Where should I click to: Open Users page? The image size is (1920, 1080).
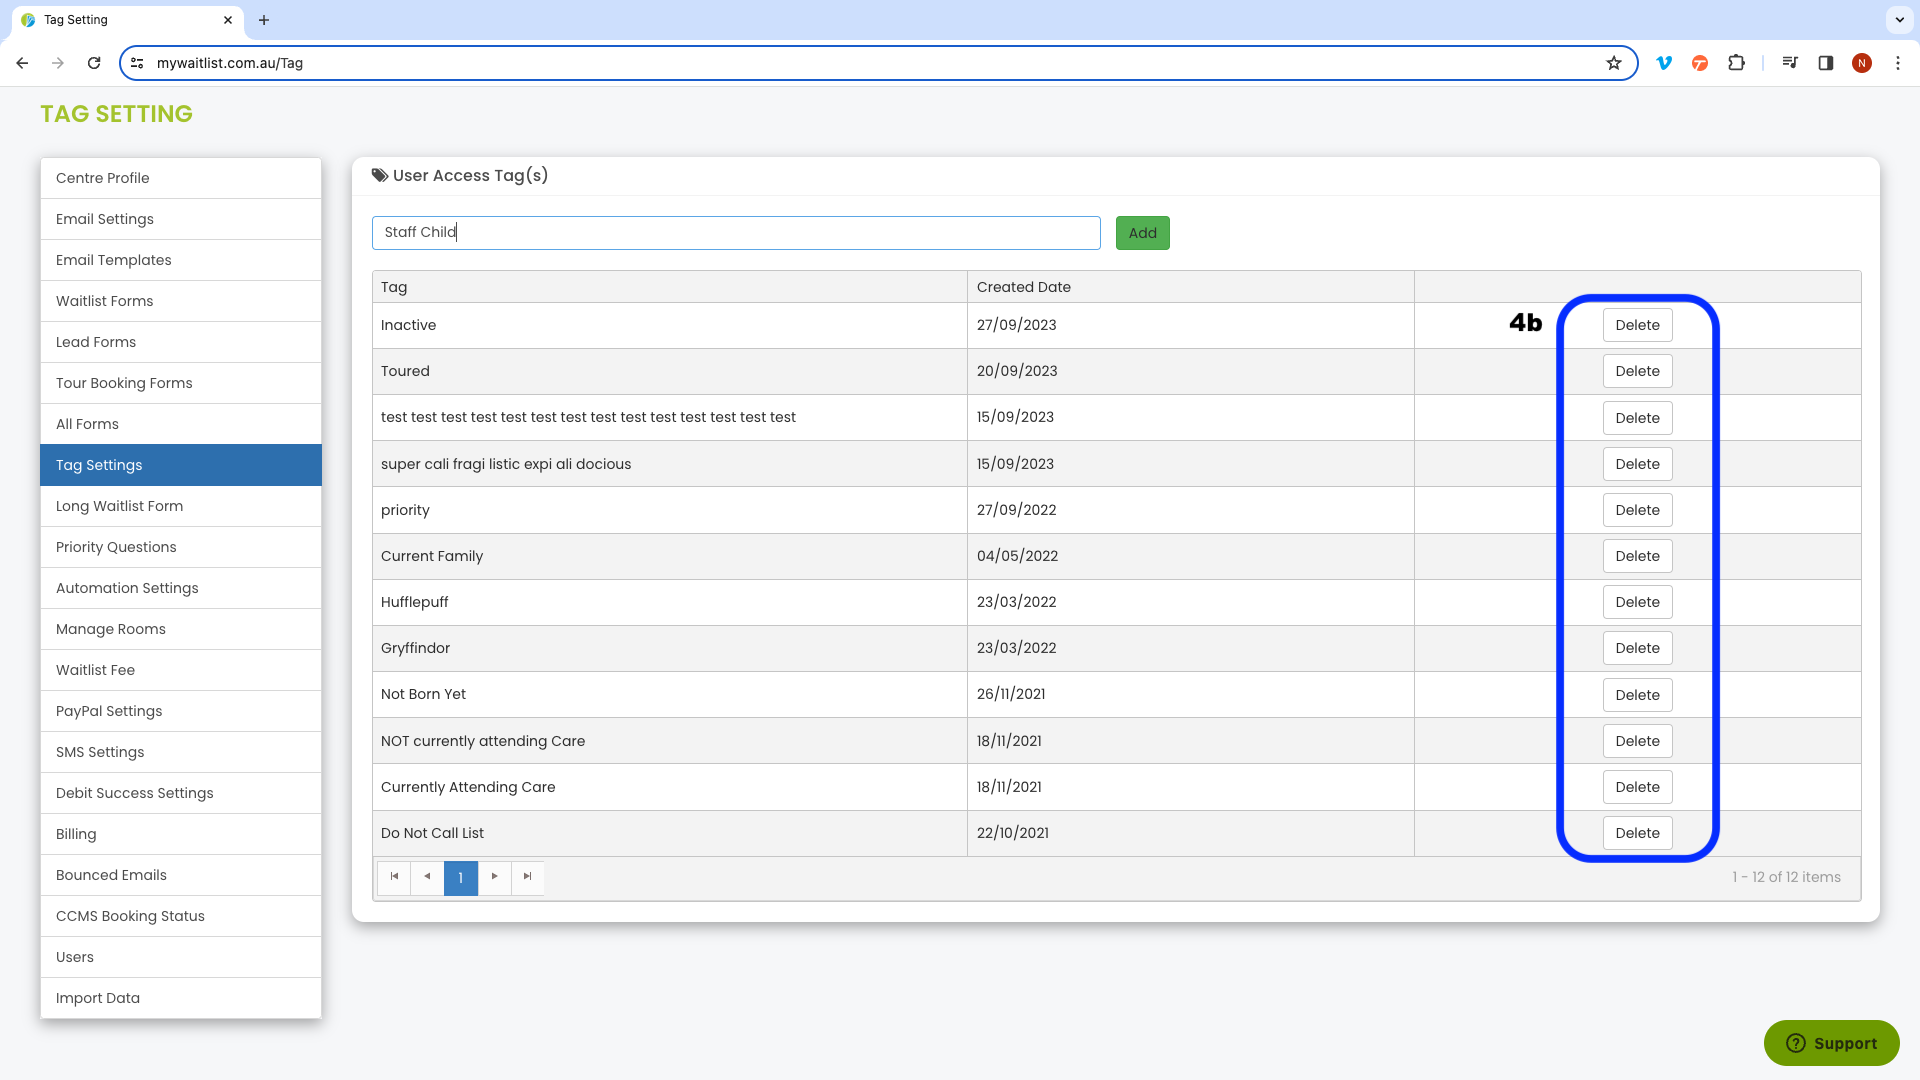[x=181, y=957]
